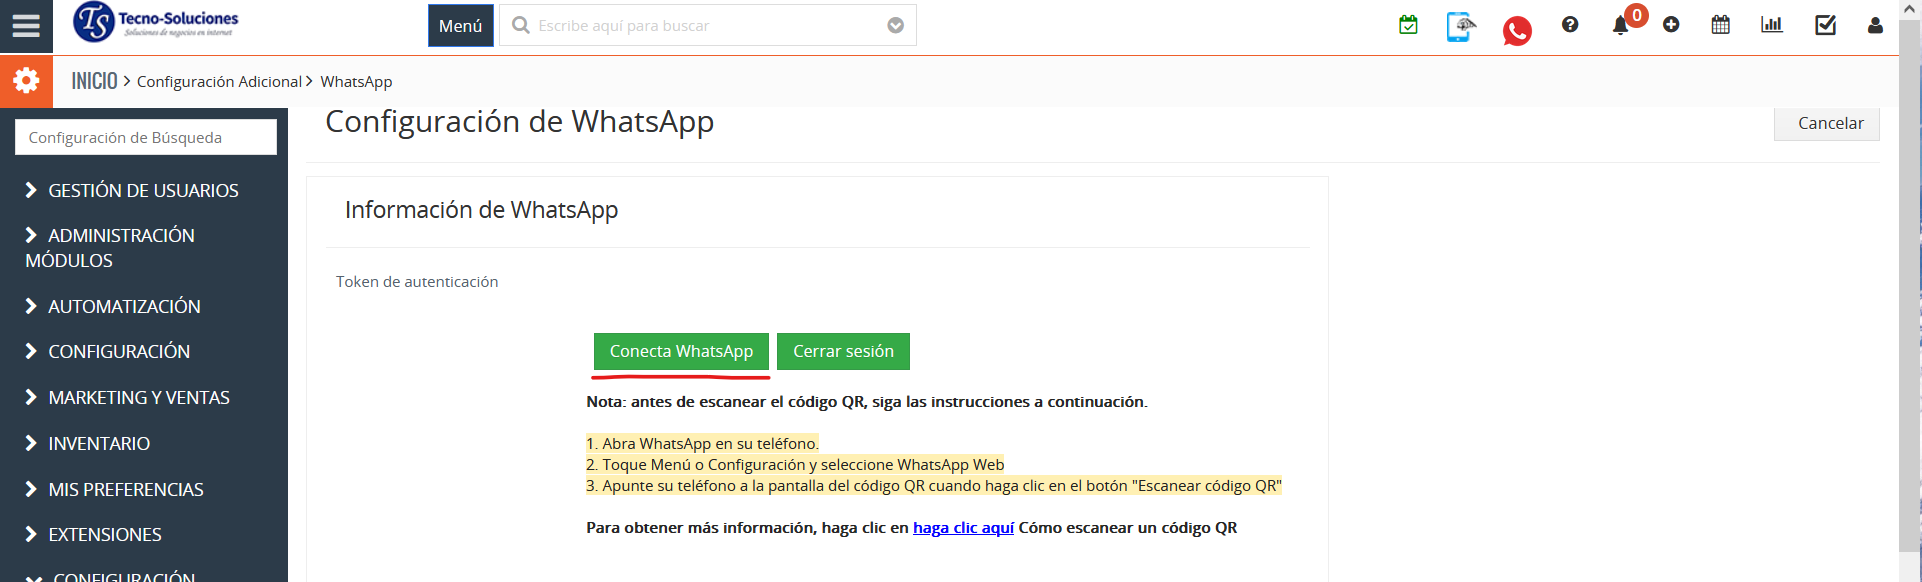Screen dimensions: 1922x582
Task: Open the search box dropdown arrow
Action: pyautogui.click(x=895, y=26)
